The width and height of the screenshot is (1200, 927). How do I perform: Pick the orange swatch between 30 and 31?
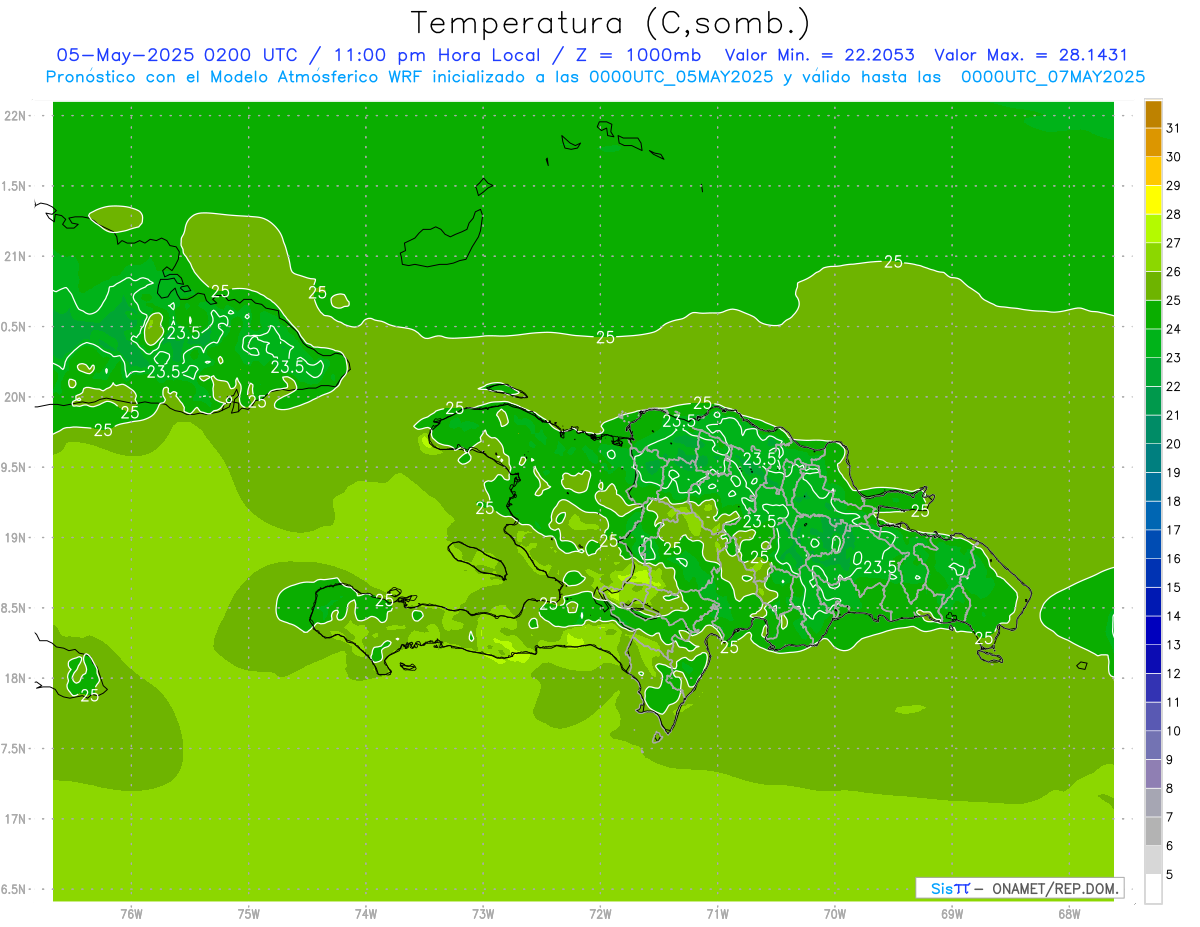pos(1153,143)
